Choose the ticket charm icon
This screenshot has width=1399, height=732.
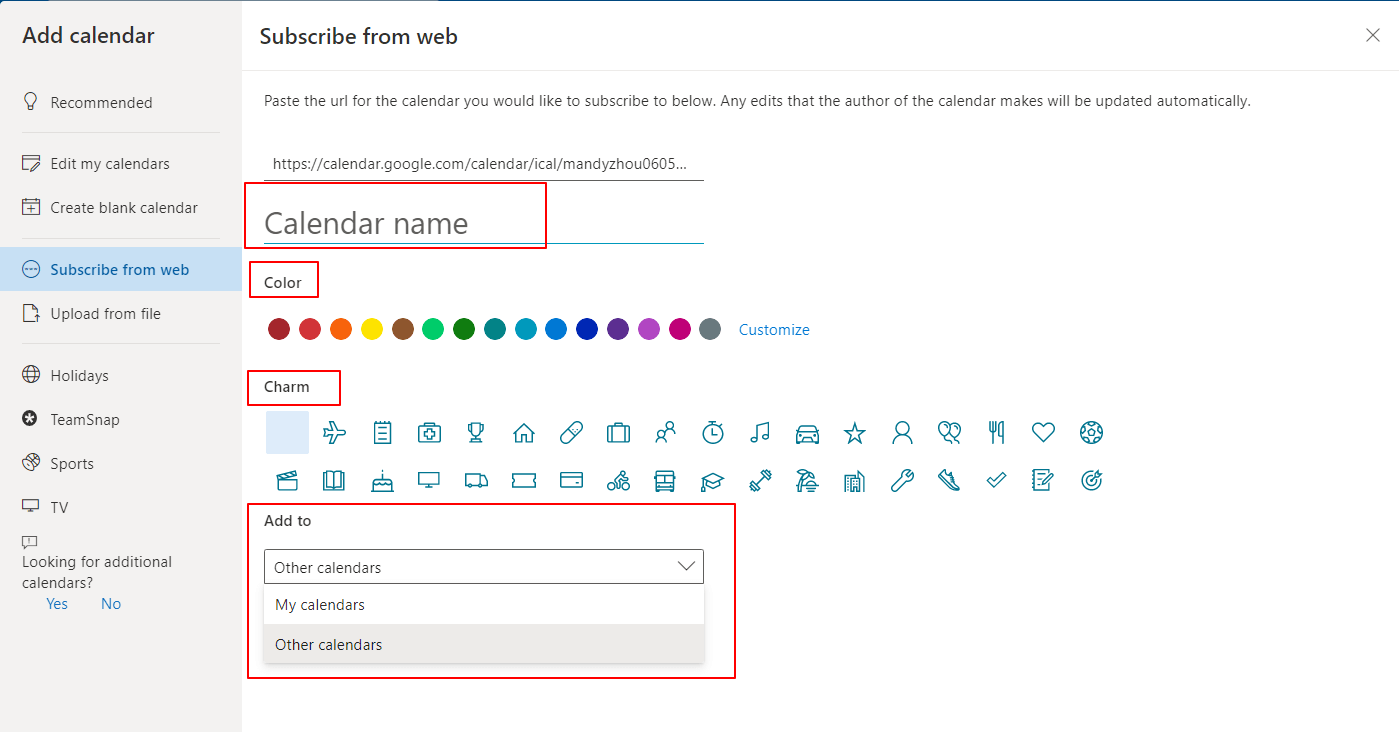click(524, 481)
